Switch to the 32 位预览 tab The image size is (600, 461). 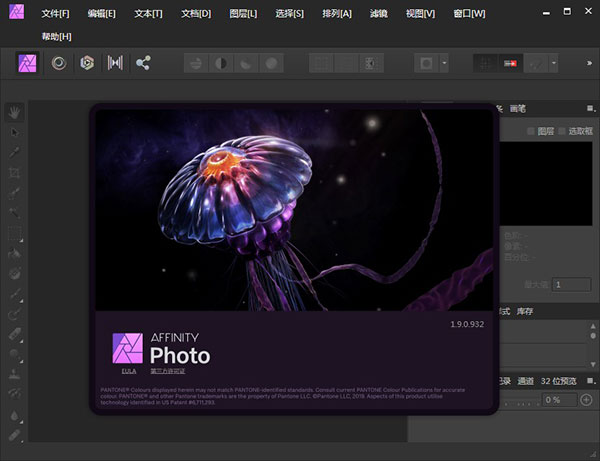(558, 381)
